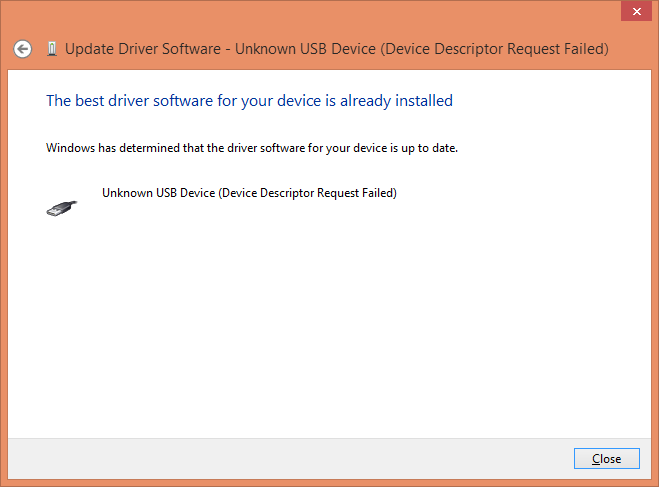Click the empty orange title bar above the title
The width and height of the screenshot is (659, 487).
[300, 14]
